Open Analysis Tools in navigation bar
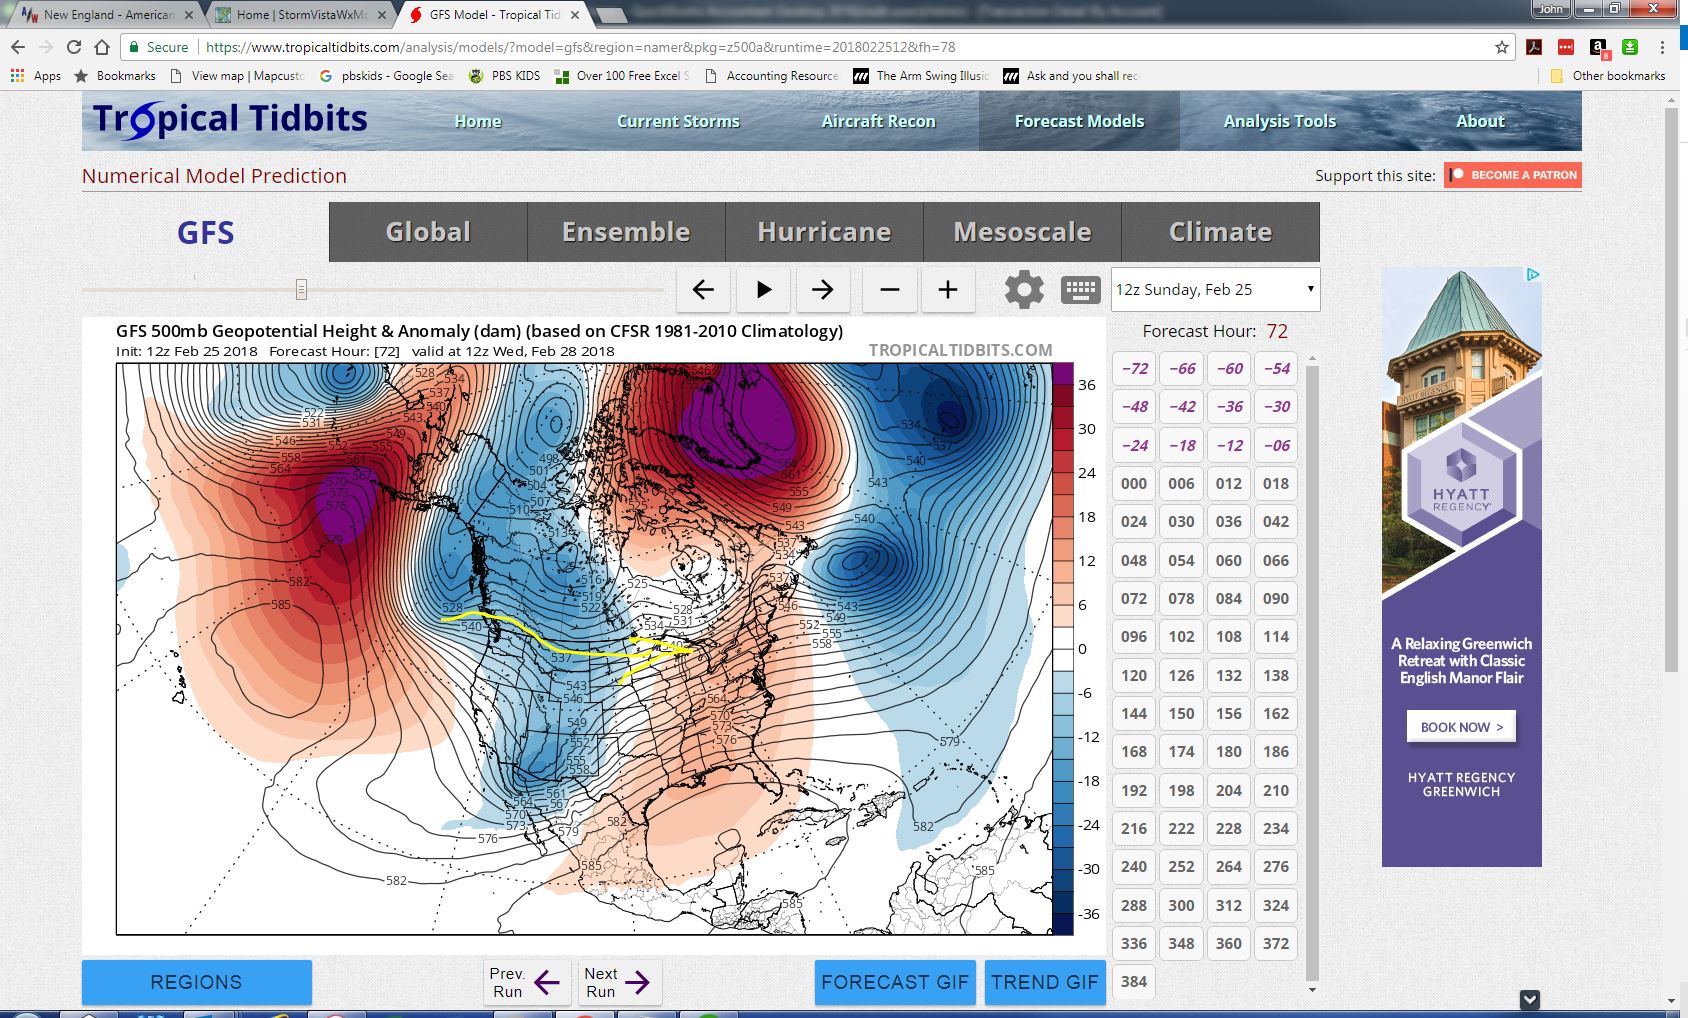1688x1018 pixels. pyautogui.click(x=1279, y=121)
